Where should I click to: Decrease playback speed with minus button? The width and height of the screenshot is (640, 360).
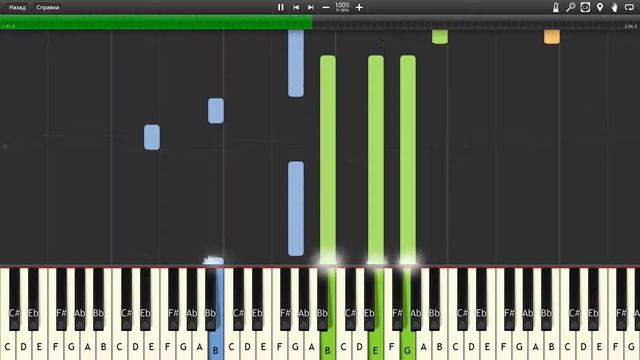[326, 7]
